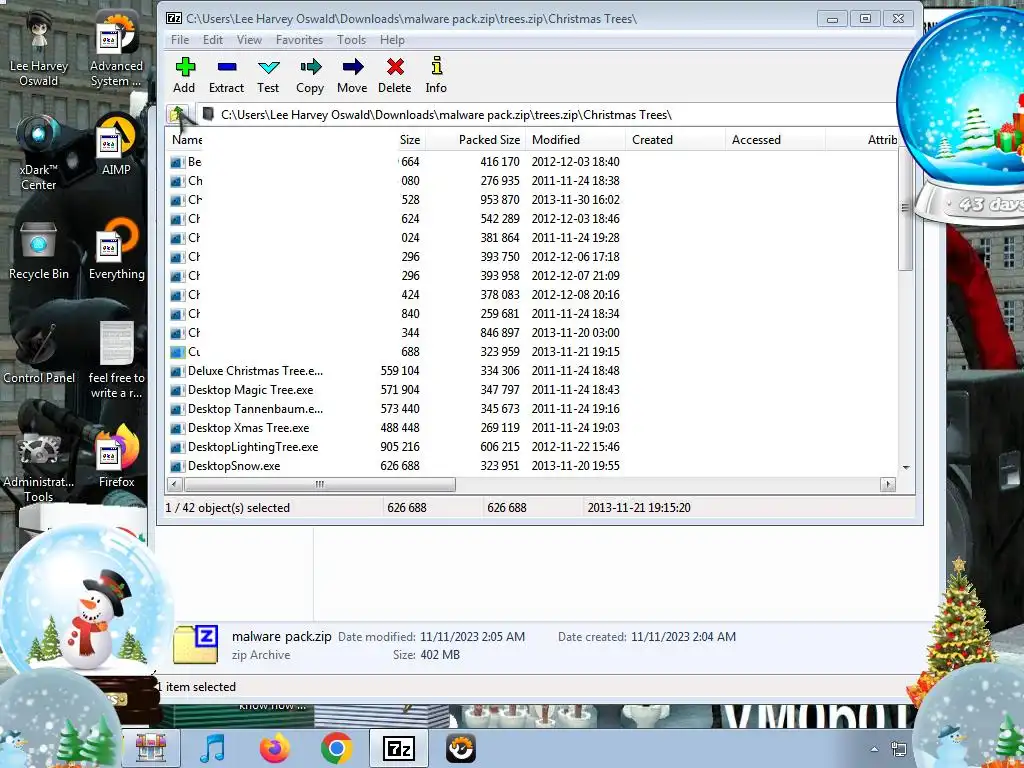The image size is (1024, 768).
Task: Select Deluxe Christmas Tree.exe file
Action: coord(255,371)
